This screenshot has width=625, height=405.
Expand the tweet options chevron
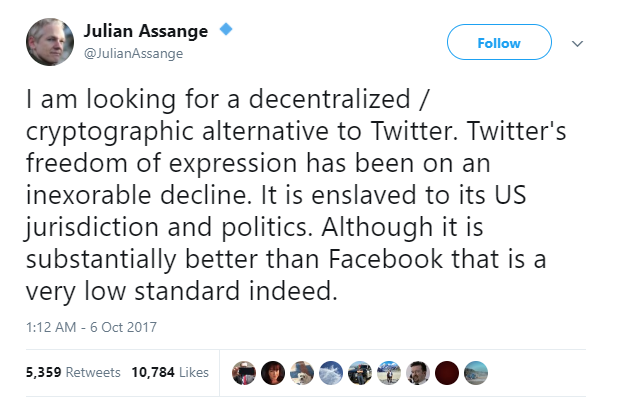click(x=577, y=43)
